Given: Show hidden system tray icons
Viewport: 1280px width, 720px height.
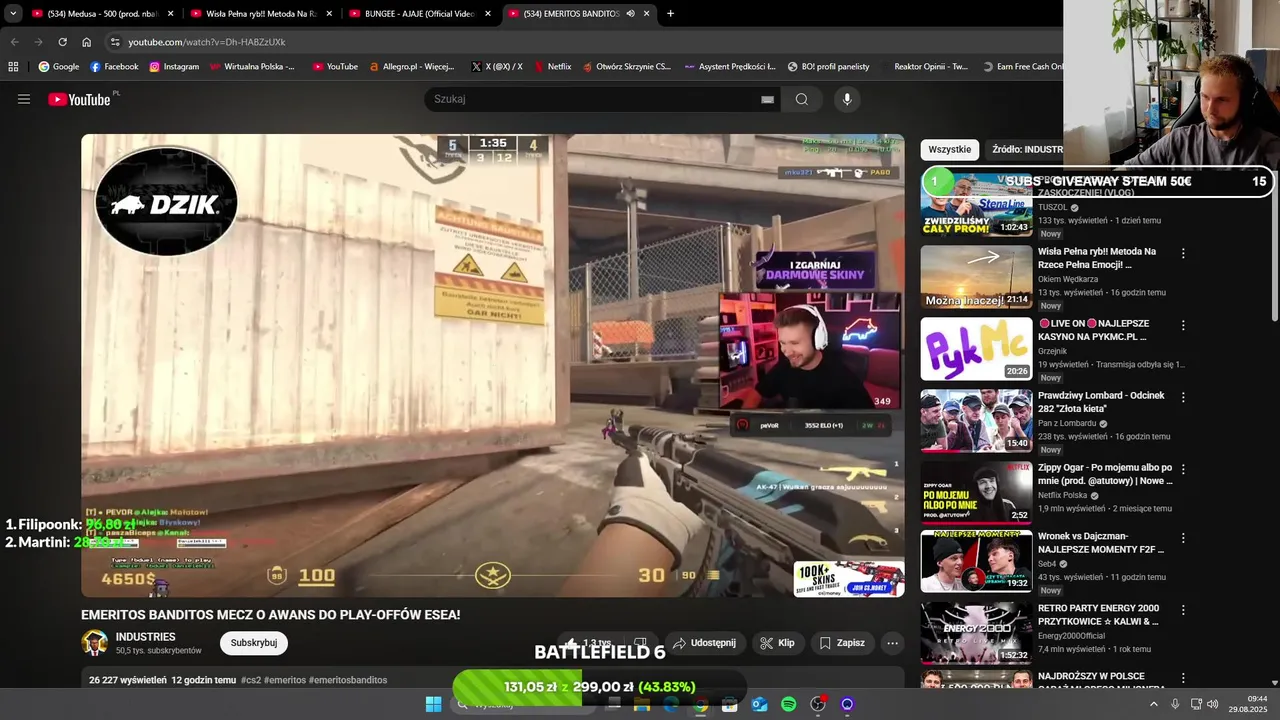Looking at the screenshot, I should point(1153,704).
